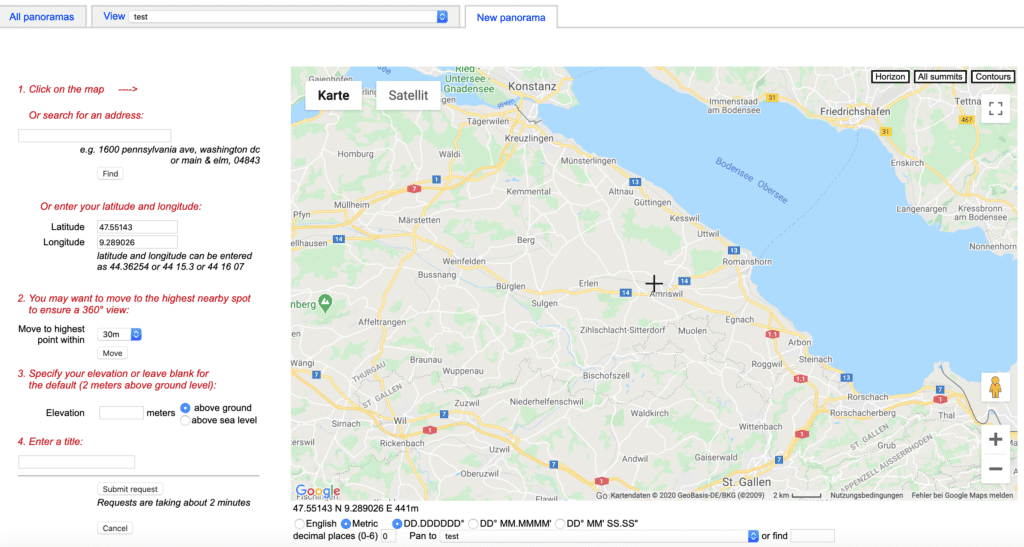The width and height of the screenshot is (1024, 547).
Task: Click the panorama title input field
Action: click(76, 462)
